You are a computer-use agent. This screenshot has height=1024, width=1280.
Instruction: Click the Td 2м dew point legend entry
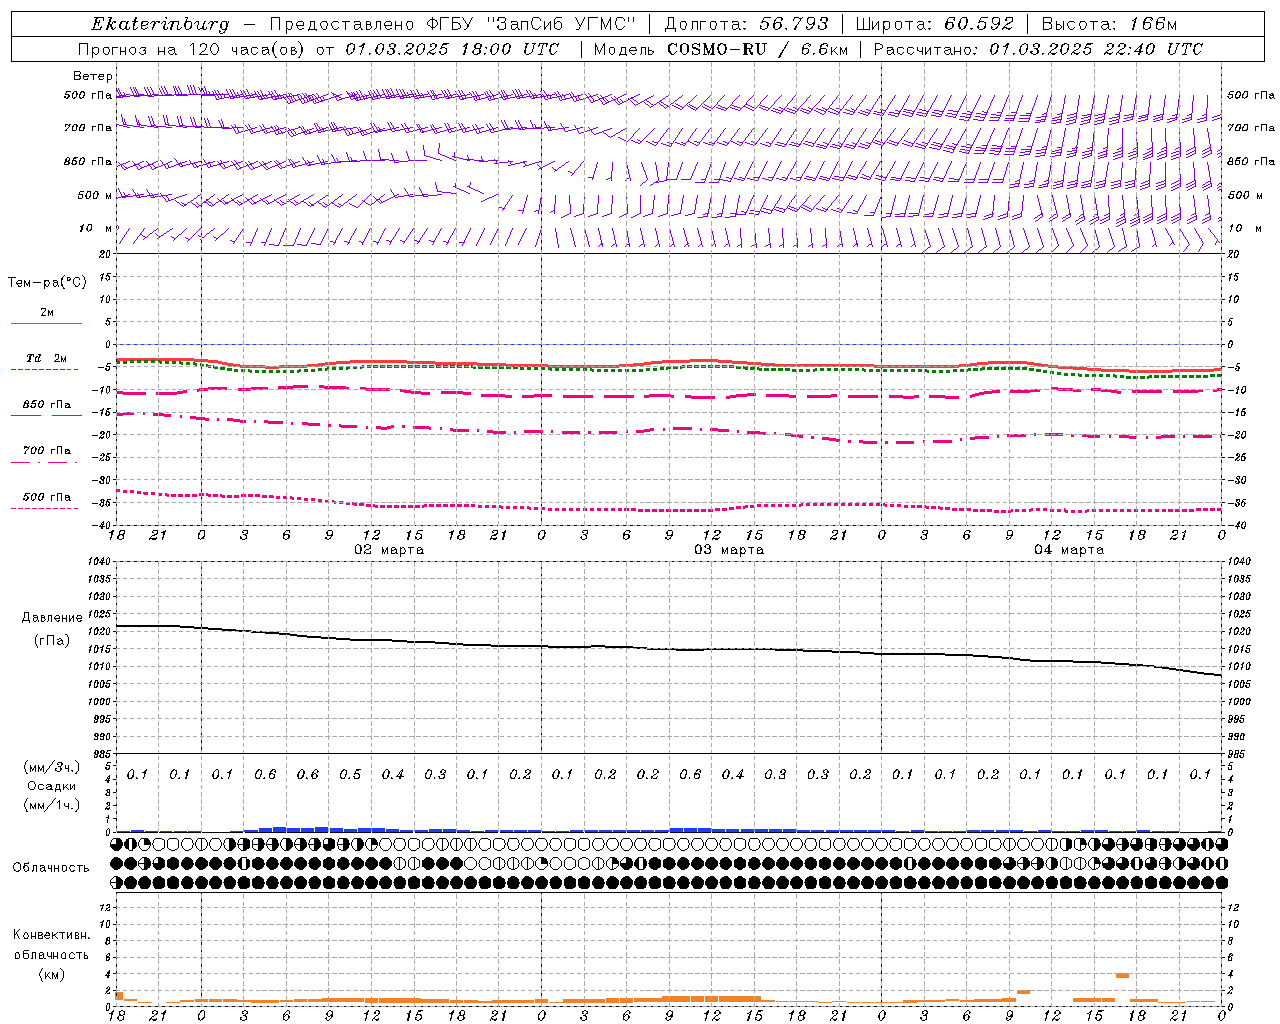(x=46, y=358)
